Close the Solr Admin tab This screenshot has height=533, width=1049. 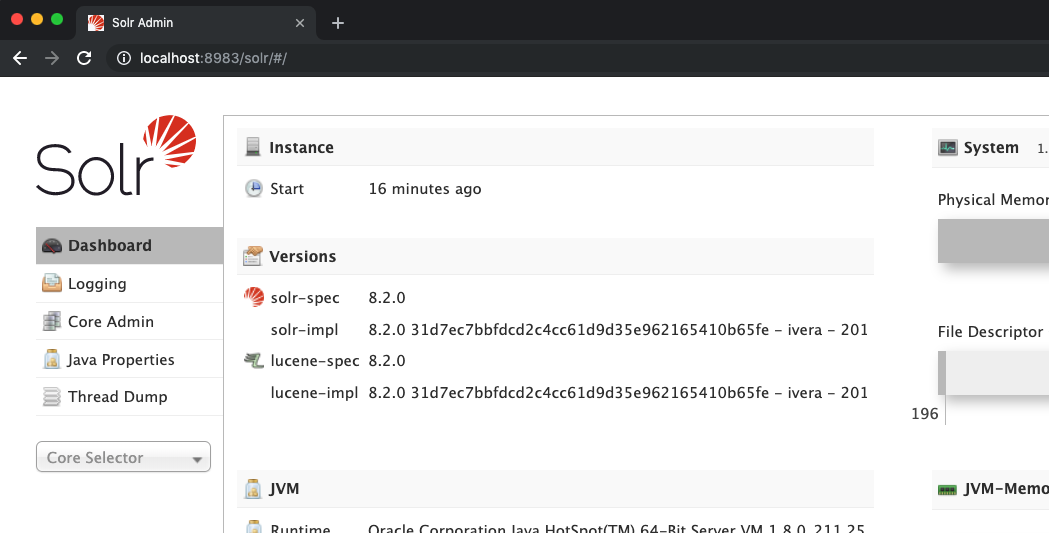(300, 23)
